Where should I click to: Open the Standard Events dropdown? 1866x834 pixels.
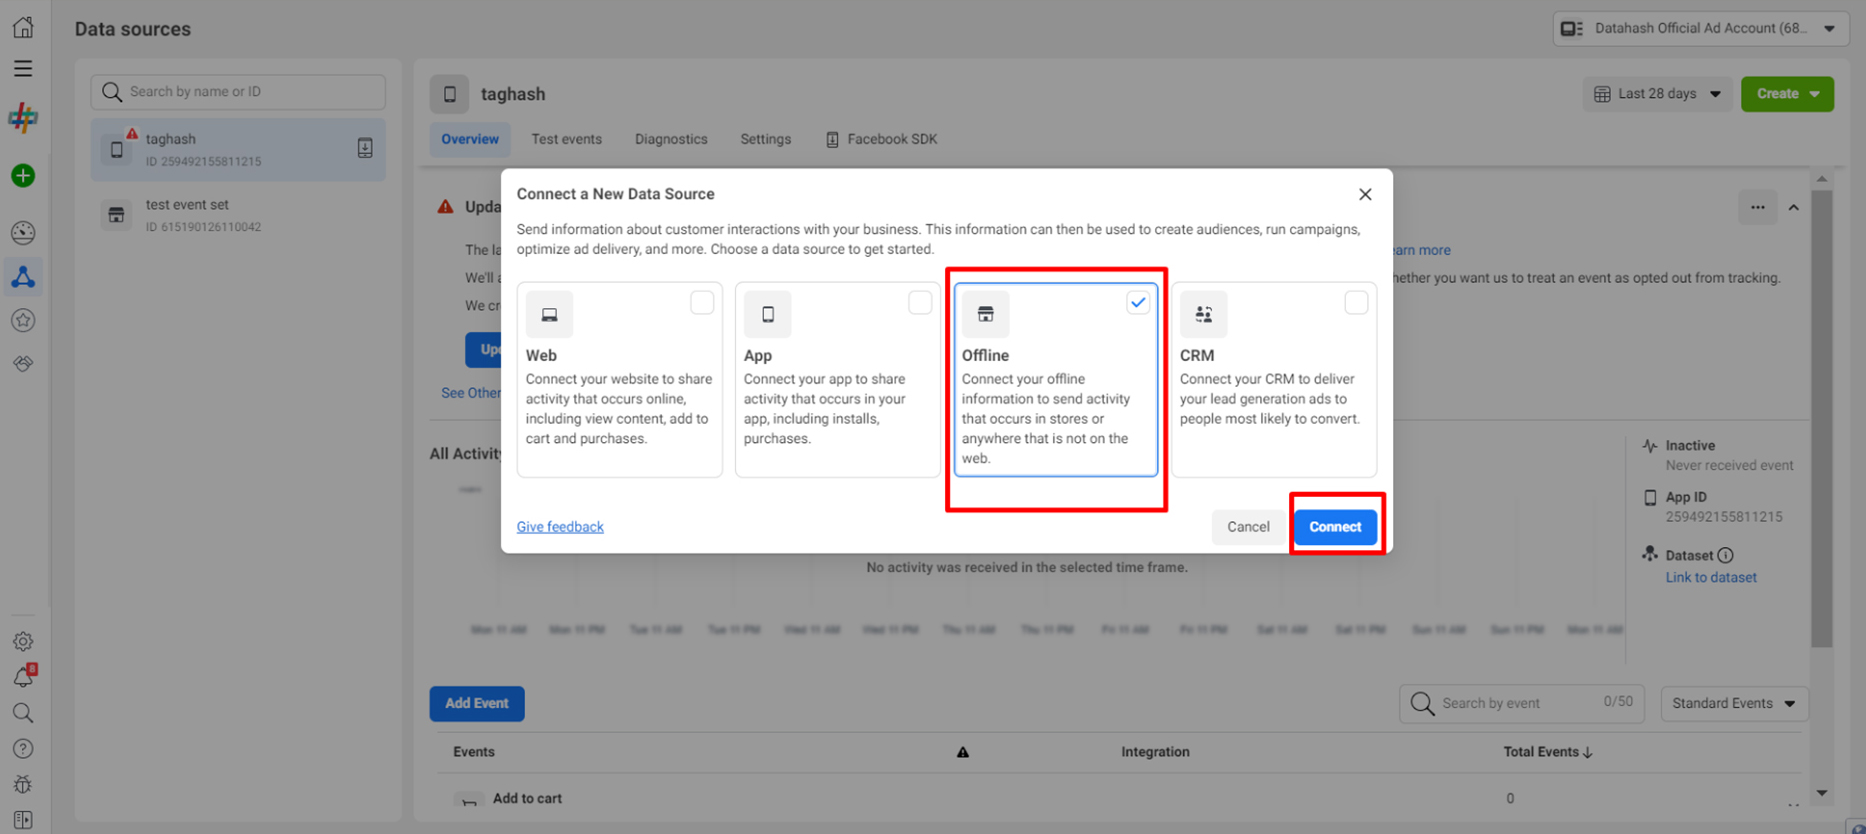tap(1734, 703)
